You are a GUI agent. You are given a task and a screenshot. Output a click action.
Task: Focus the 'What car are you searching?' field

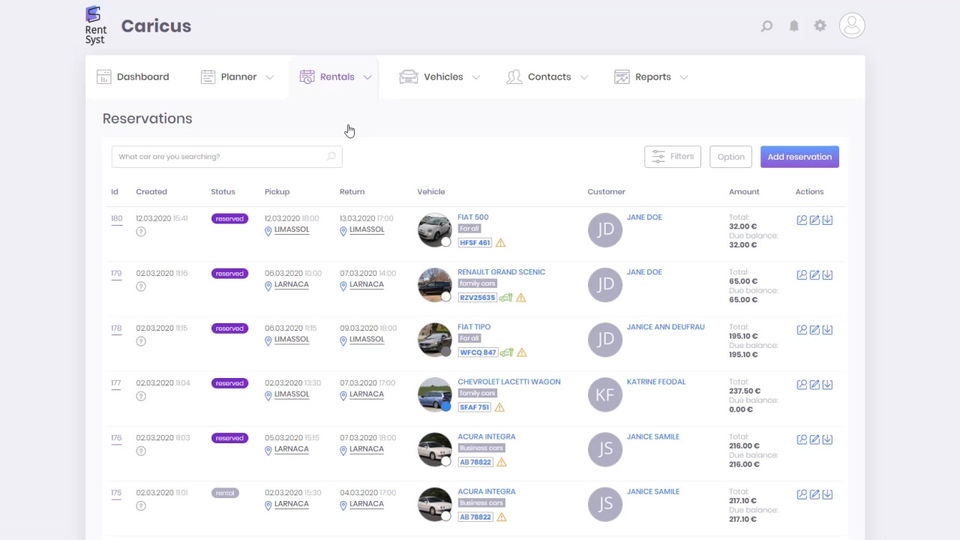pyautogui.click(x=227, y=157)
